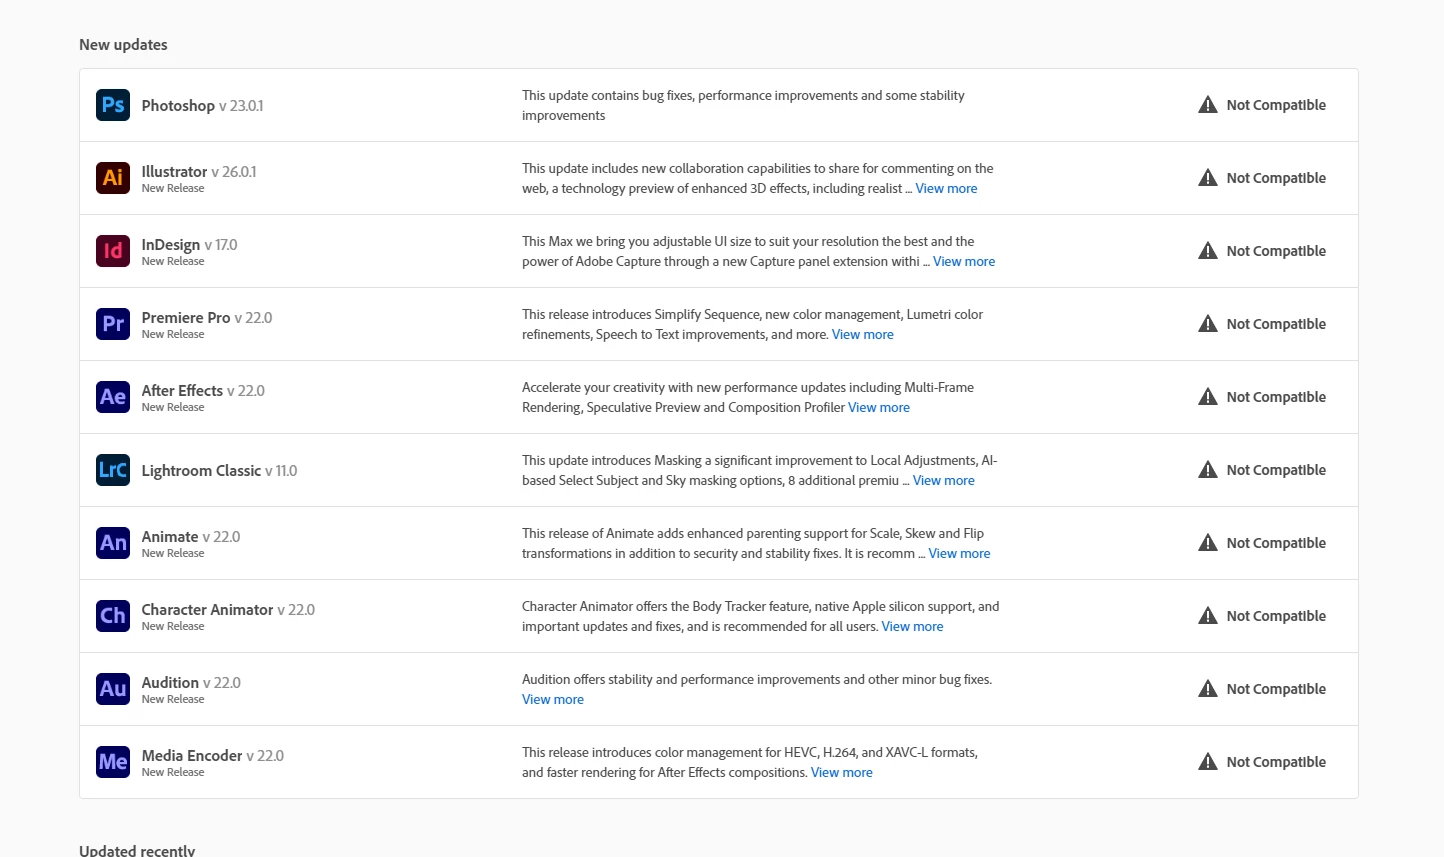
Task: Click Not Compatible label for Photoshop
Action: (x=1276, y=105)
